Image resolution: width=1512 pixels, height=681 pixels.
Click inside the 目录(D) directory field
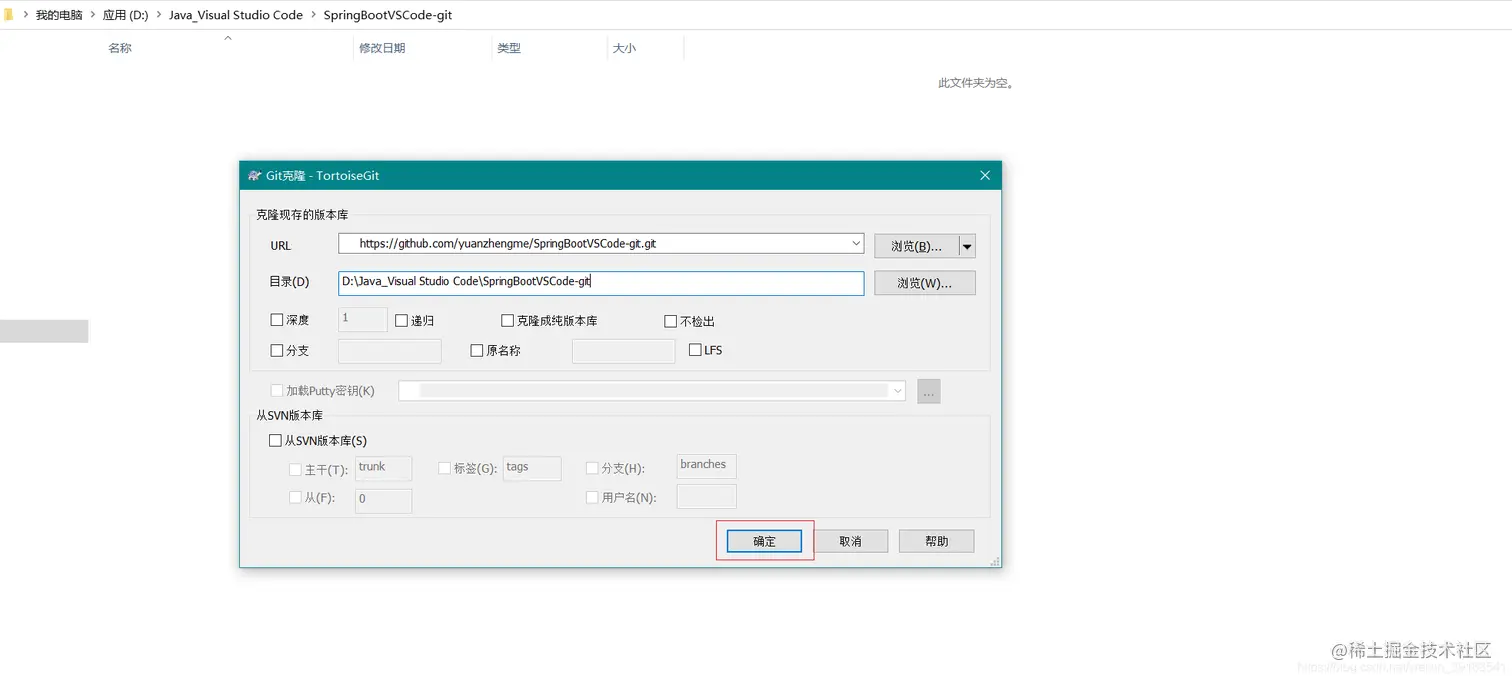pos(601,283)
